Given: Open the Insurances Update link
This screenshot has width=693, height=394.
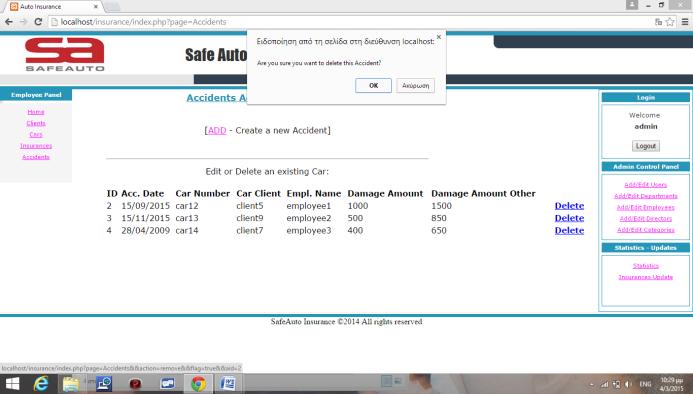Looking at the screenshot, I should (x=646, y=277).
